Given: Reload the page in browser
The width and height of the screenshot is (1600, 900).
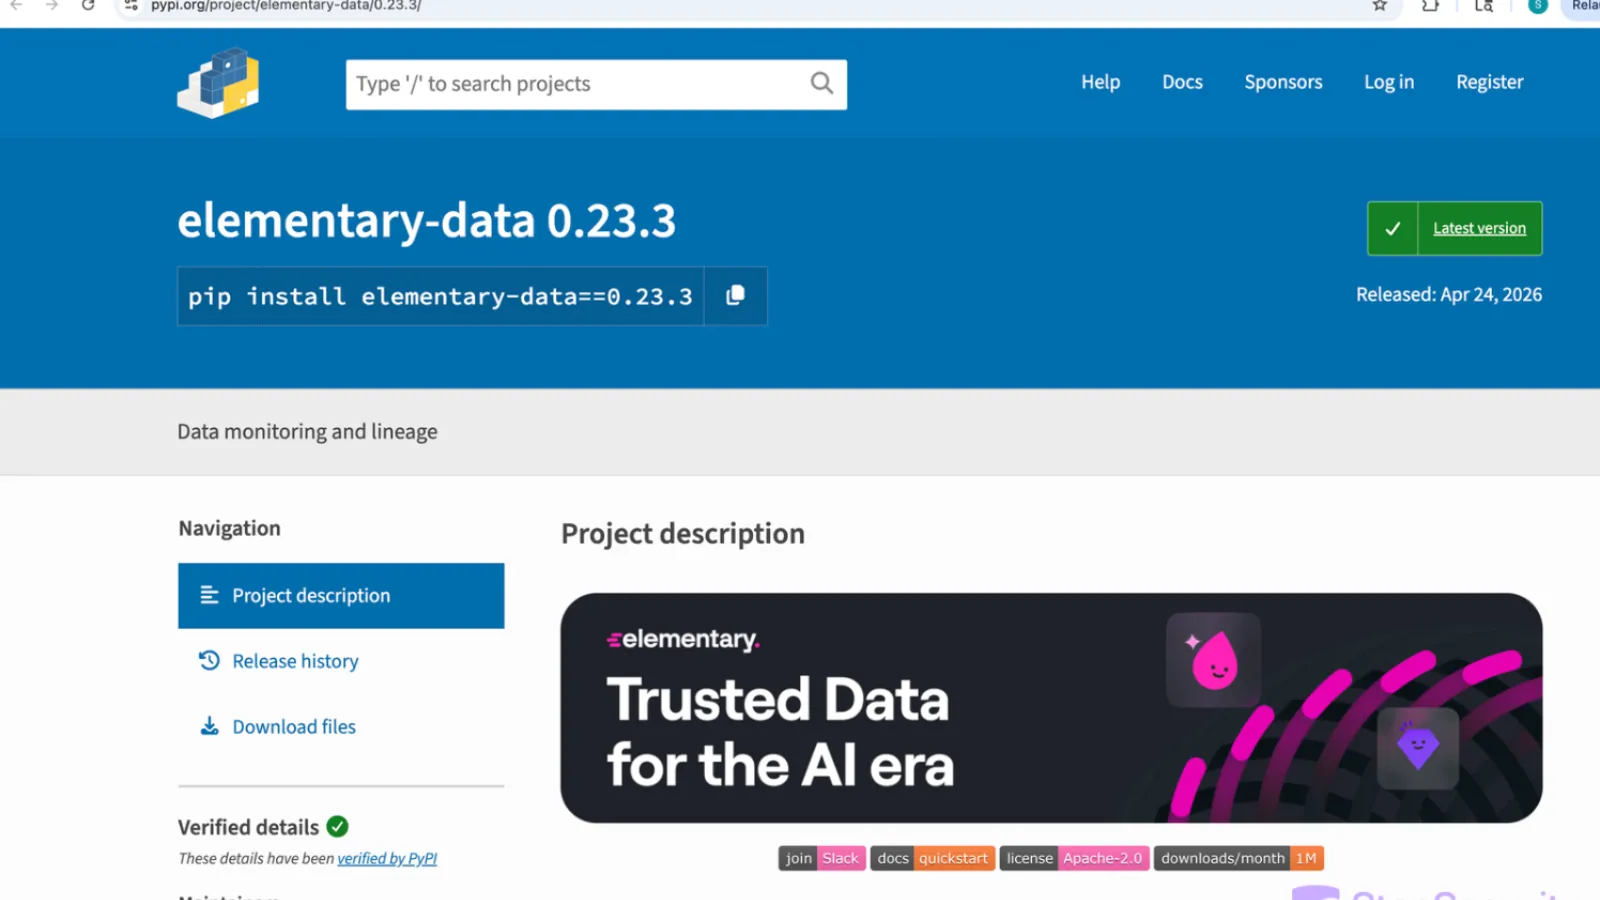Looking at the screenshot, I should coord(88,6).
